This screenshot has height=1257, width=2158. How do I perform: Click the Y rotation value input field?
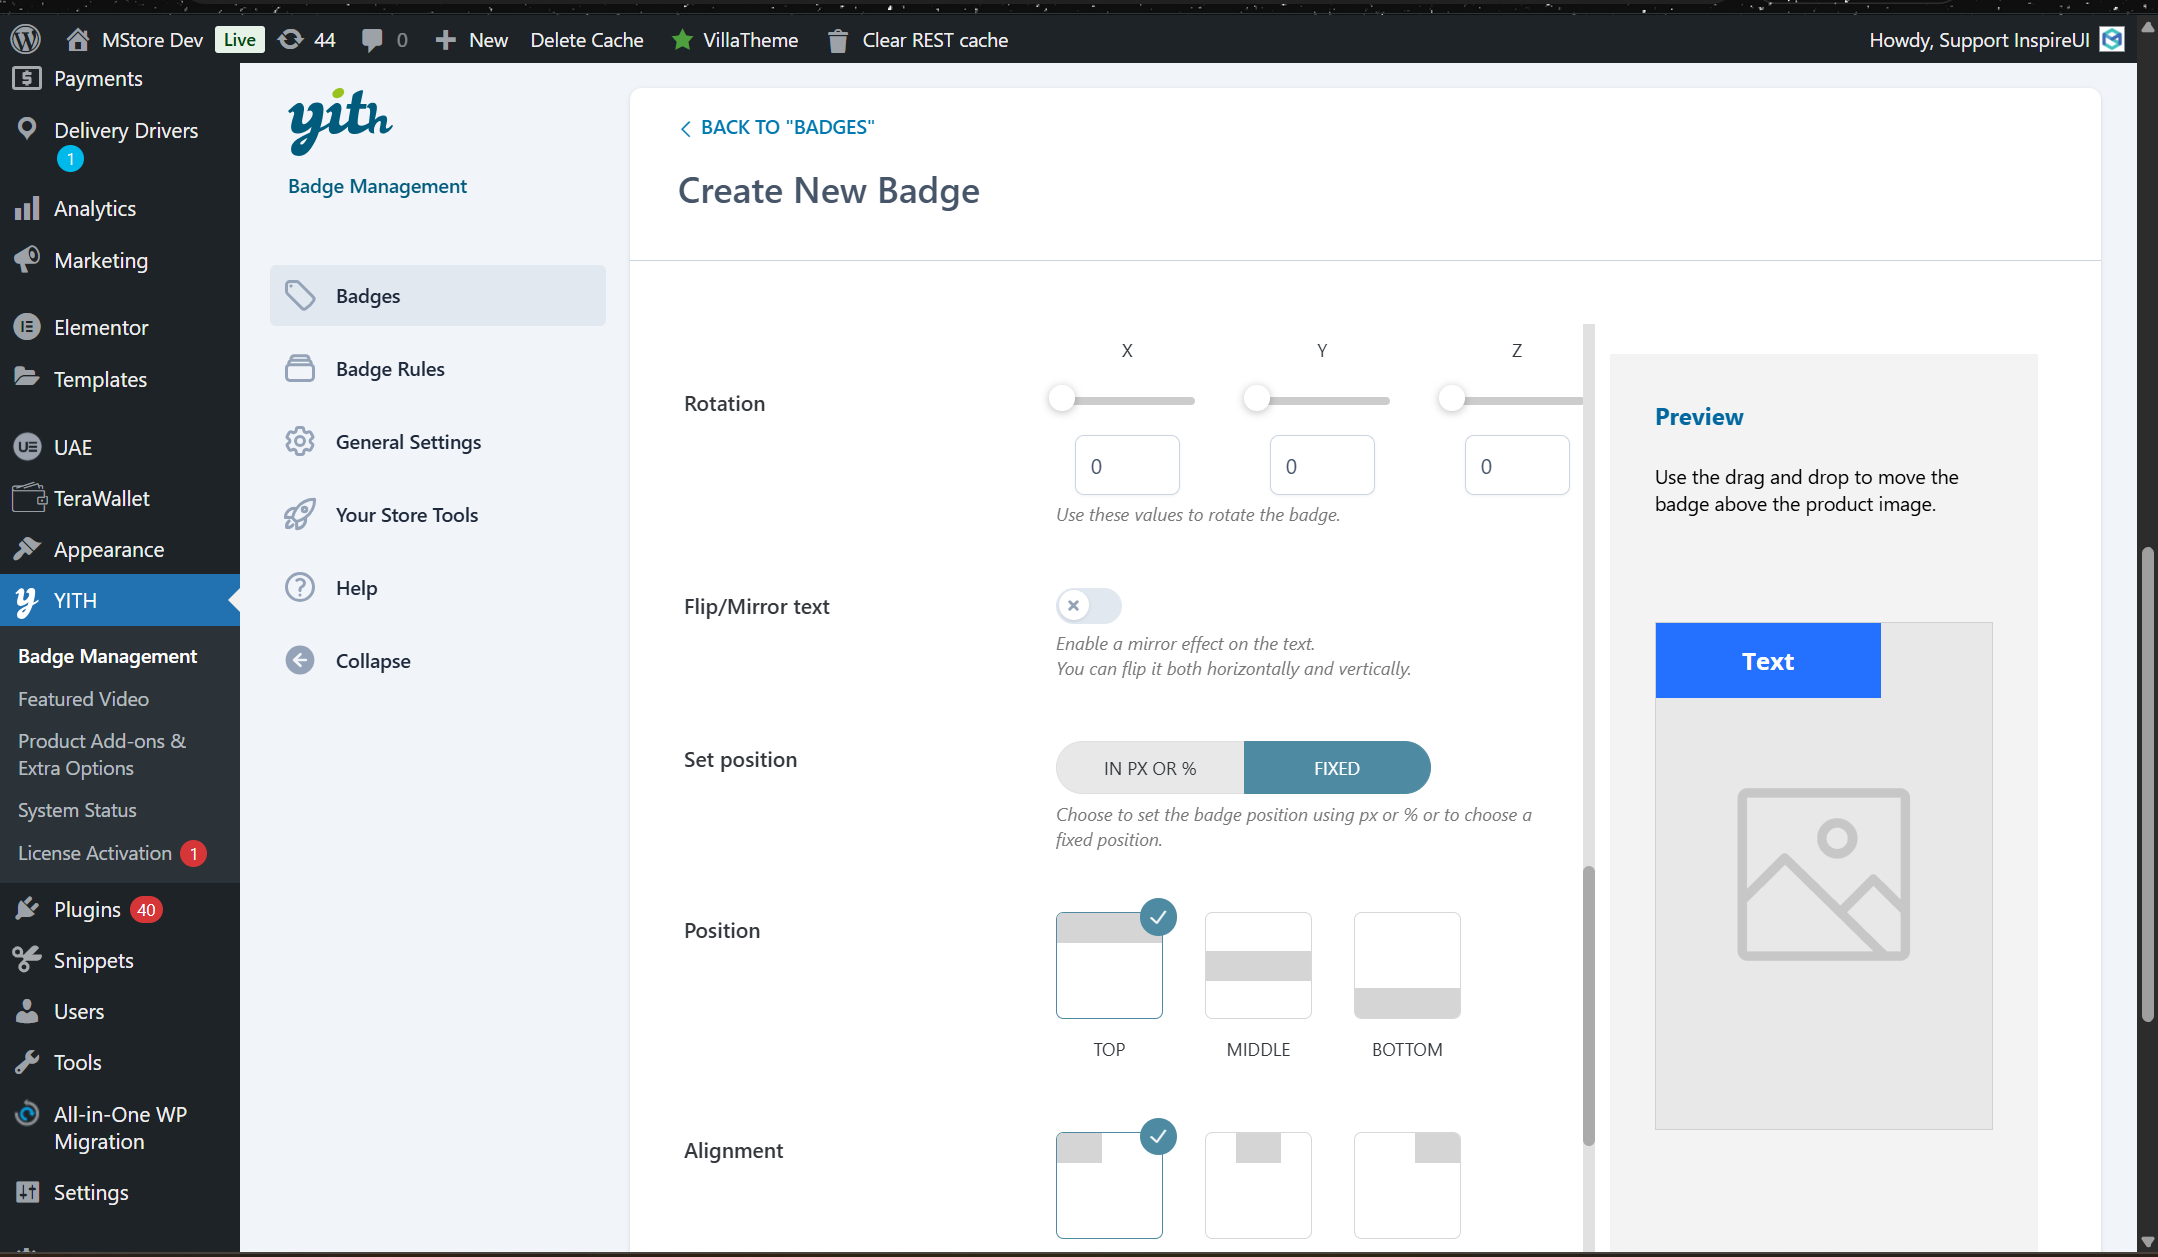[1321, 466]
